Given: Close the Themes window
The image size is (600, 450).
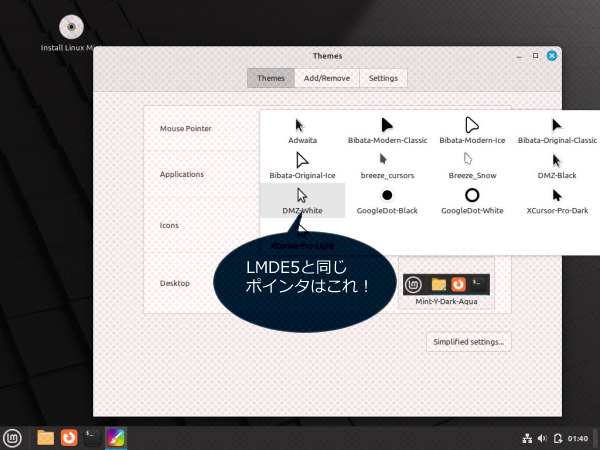Looking at the screenshot, I should coord(552,56).
